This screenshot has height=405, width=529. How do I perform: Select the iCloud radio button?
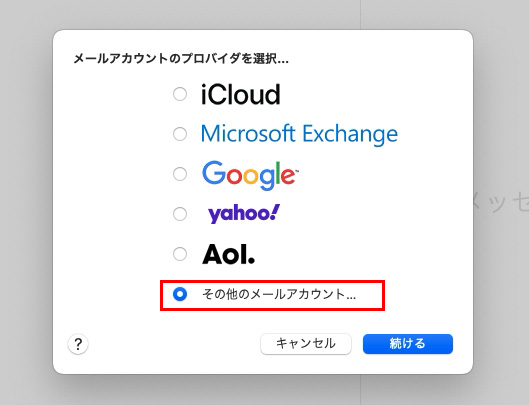point(180,94)
